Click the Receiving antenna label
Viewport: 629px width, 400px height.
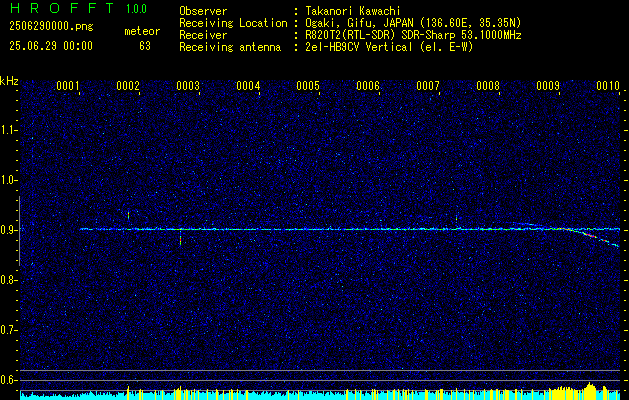(230, 47)
